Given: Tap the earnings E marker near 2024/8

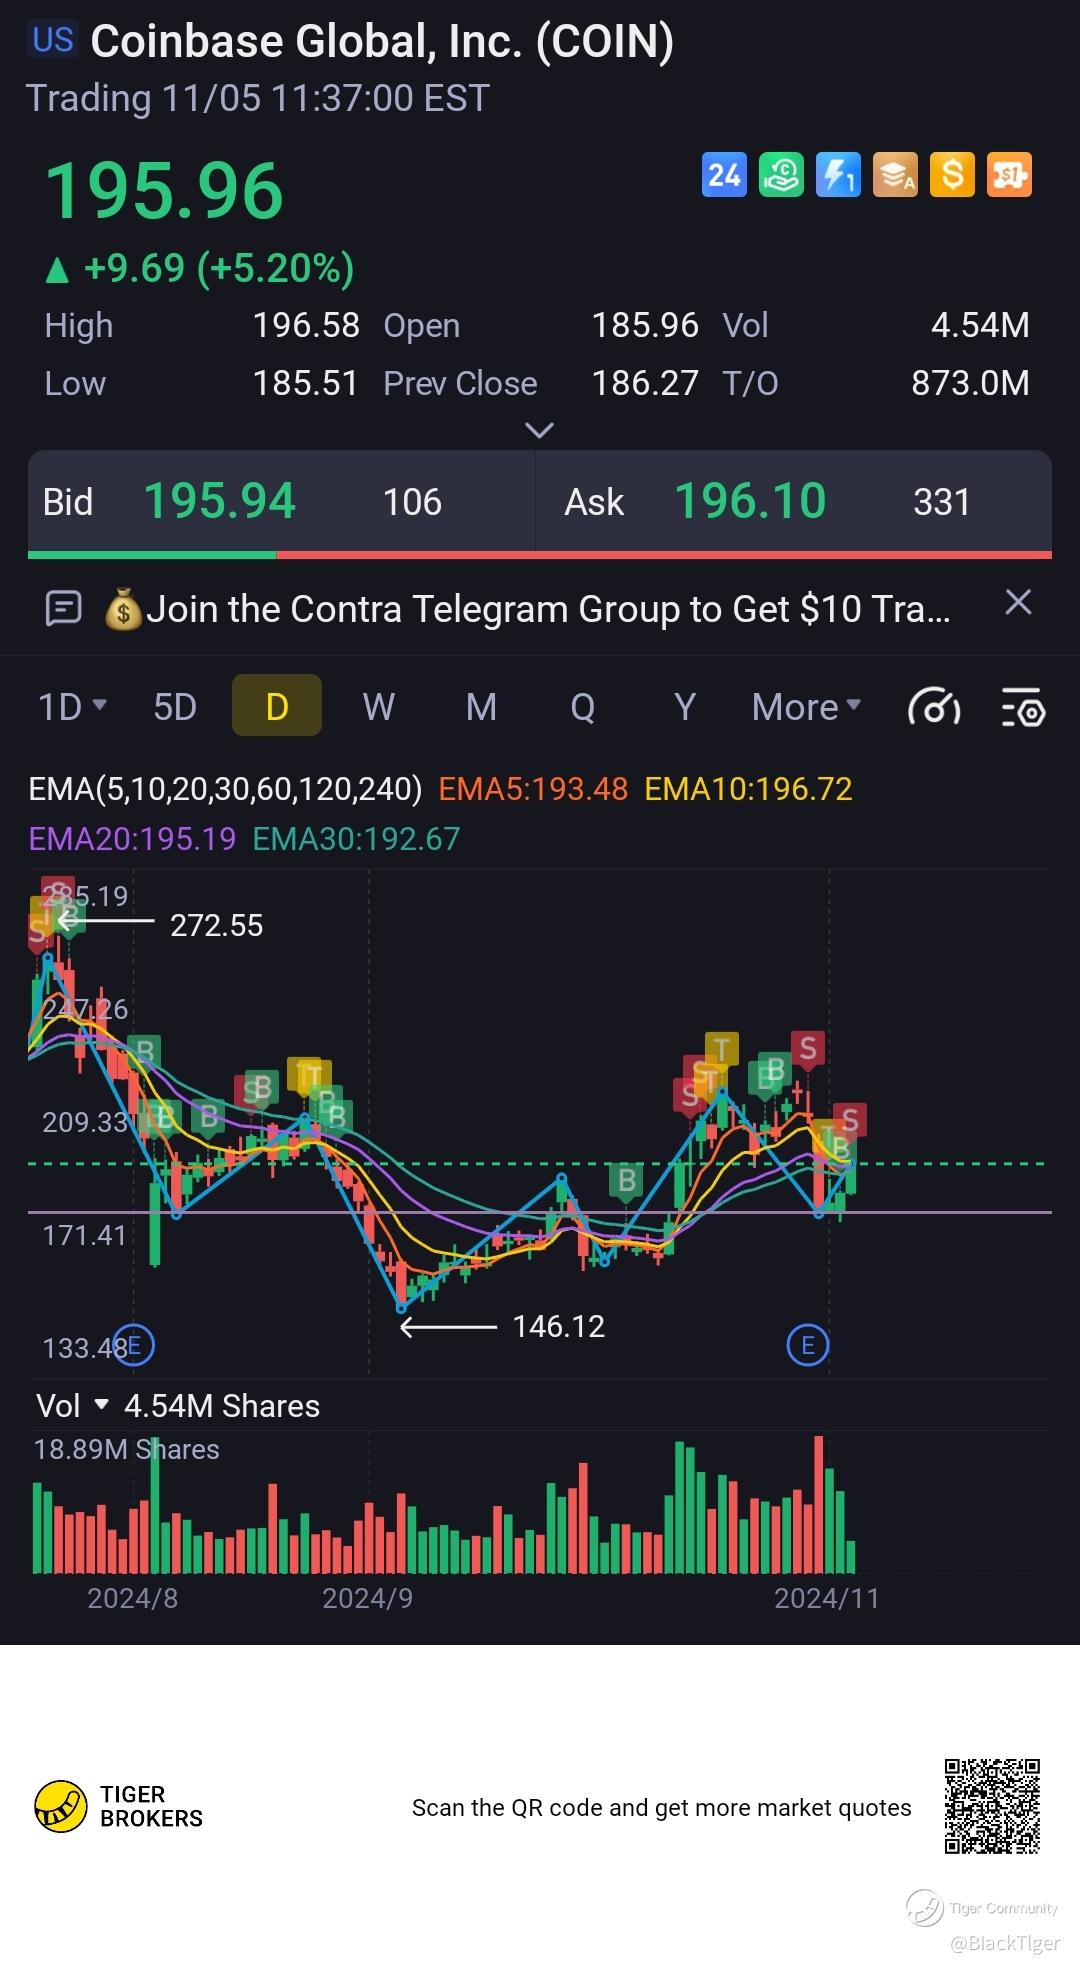Looking at the screenshot, I should pyautogui.click(x=134, y=1345).
